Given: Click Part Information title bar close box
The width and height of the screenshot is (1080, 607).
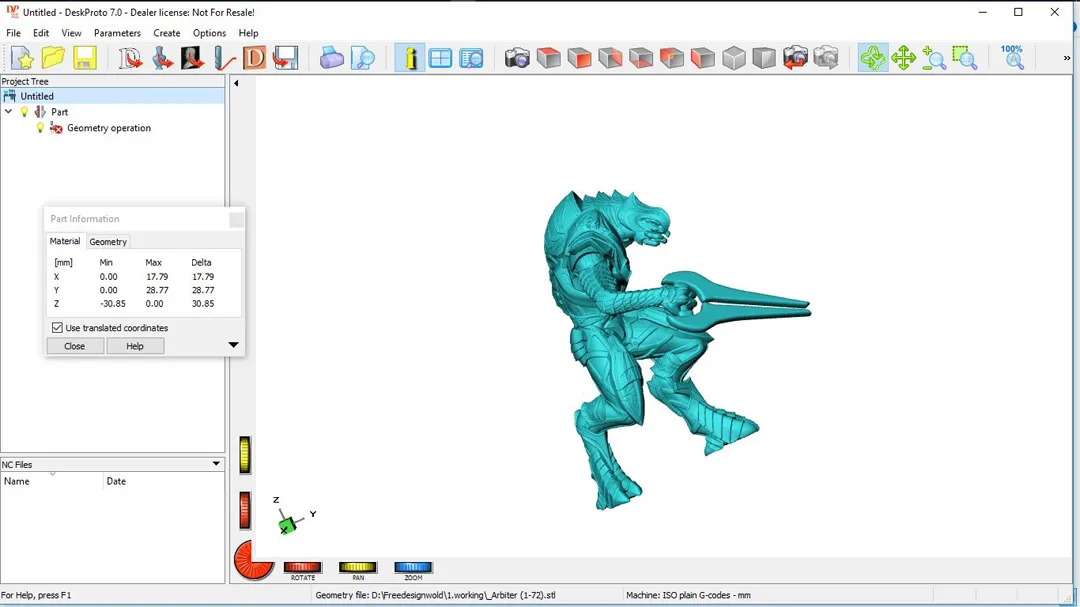Looking at the screenshot, I should 236,219.
